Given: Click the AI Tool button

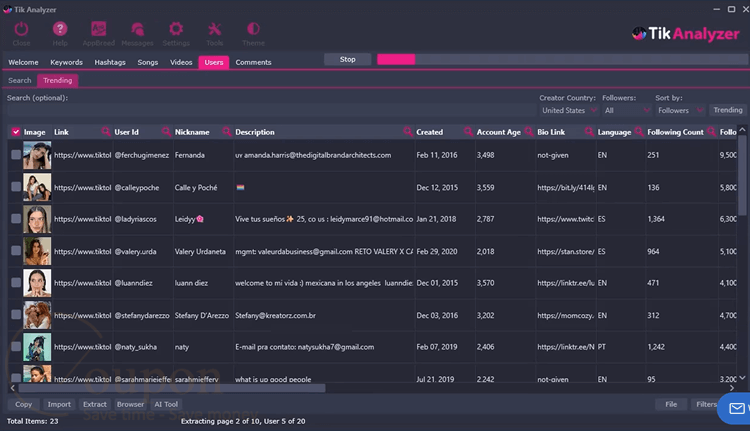Looking at the screenshot, I should [166, 404].
